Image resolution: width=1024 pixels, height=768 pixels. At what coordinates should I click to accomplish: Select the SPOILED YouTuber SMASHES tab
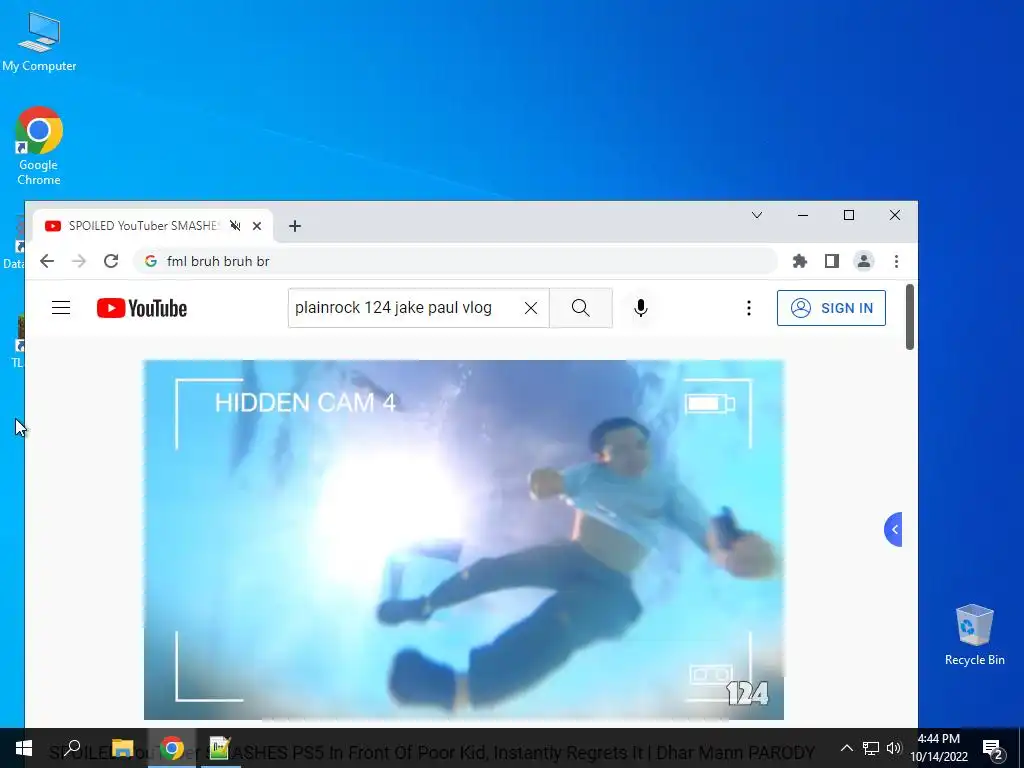142,226
